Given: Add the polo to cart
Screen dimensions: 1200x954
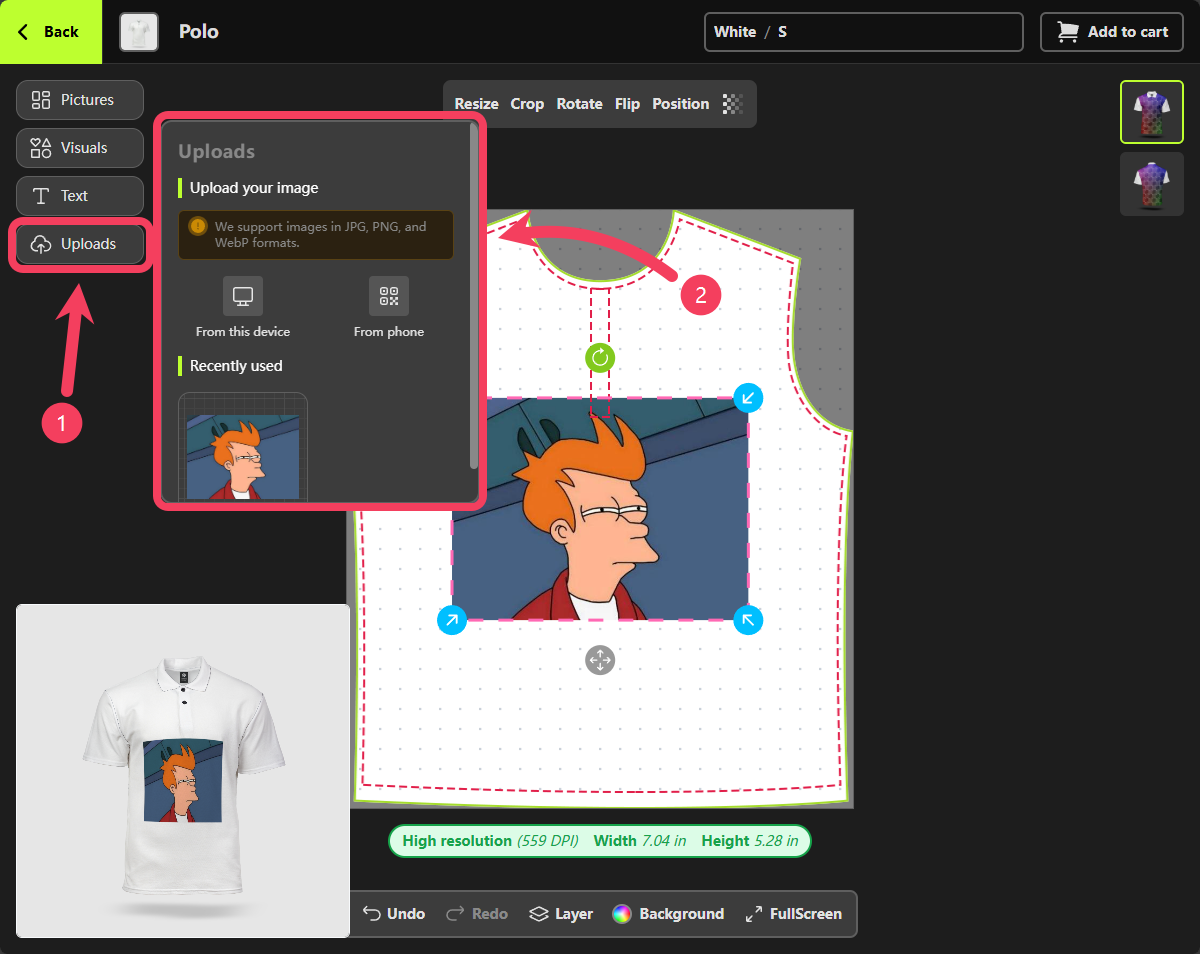Looking at the screenshot, I should (1112, 32).
